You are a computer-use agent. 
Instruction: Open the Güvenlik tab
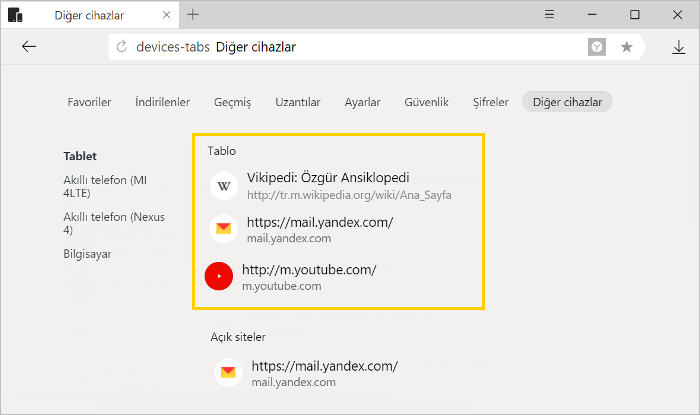(x=426, y=102)
